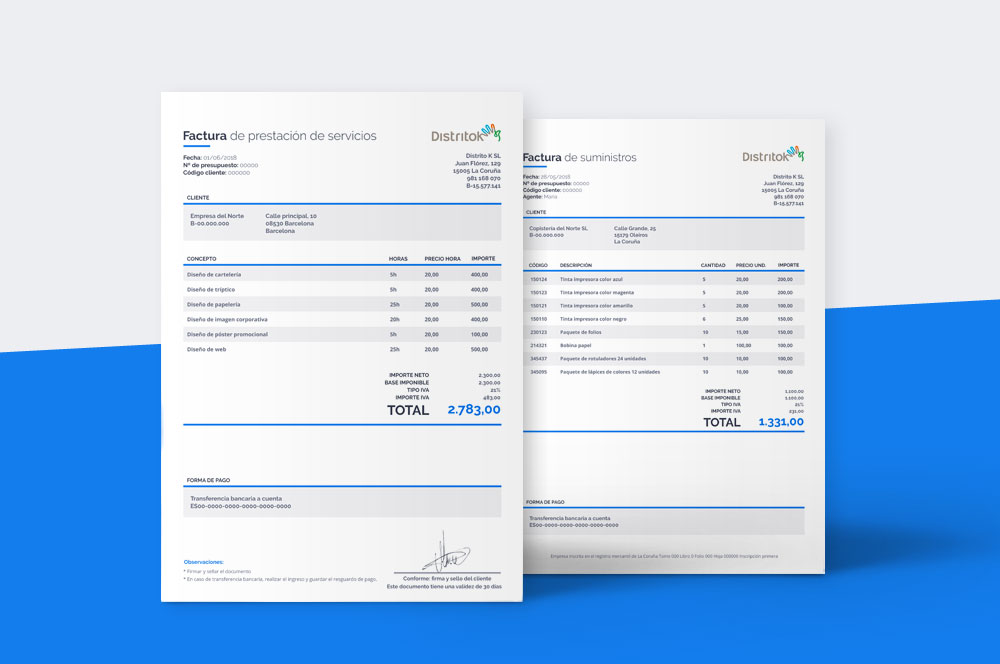Screen dimensions: 1000x664
Task: Click the Distritok logo on the services invoice
Action: coord(465,134)
